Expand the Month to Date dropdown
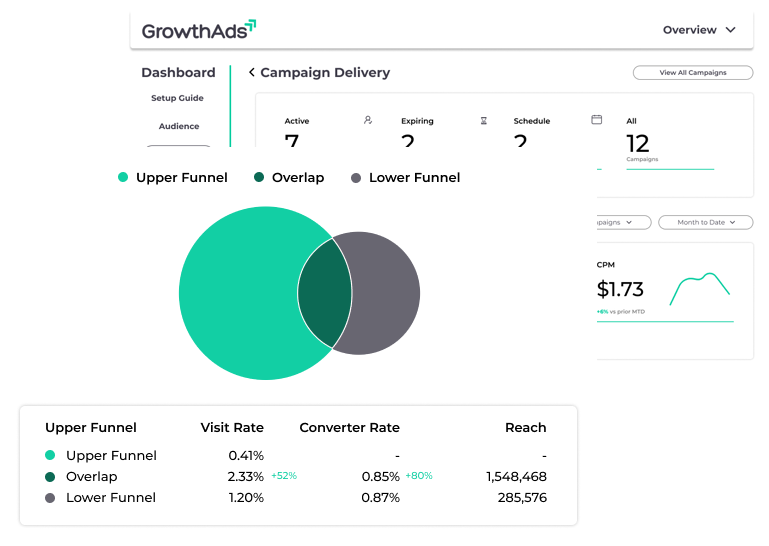 (707, 222)
